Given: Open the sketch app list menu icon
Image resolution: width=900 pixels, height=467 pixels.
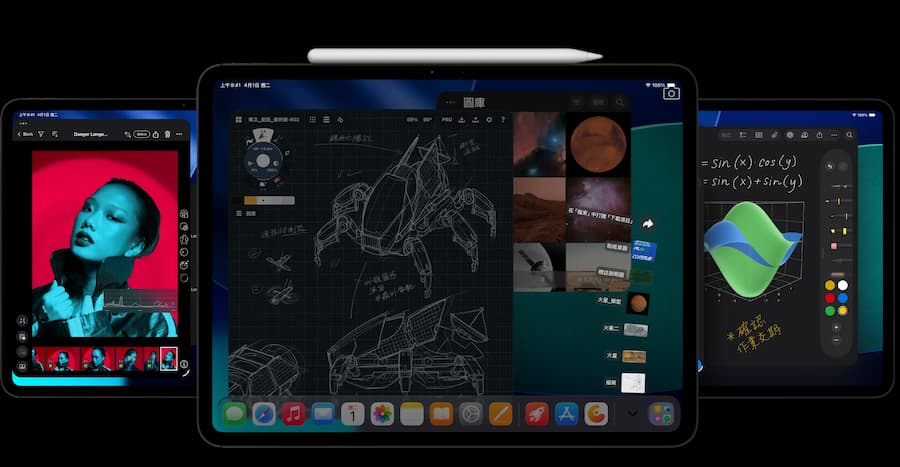Looking at the screenshot, I should [x=326, y=119].
